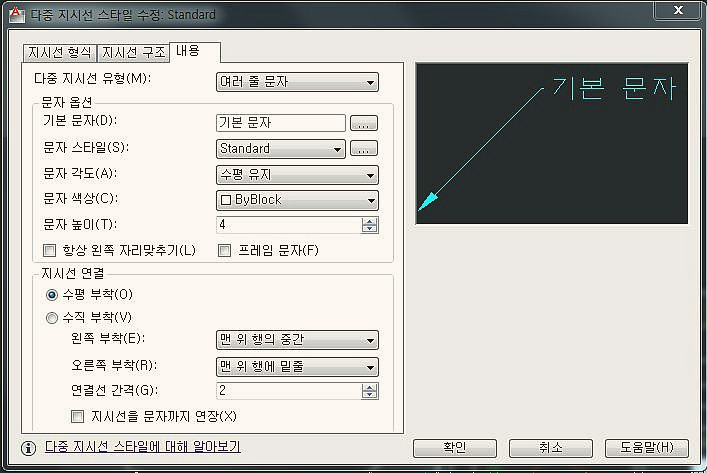Click the 확인 button
Screen dimensions: 707x473
[454, 448]
